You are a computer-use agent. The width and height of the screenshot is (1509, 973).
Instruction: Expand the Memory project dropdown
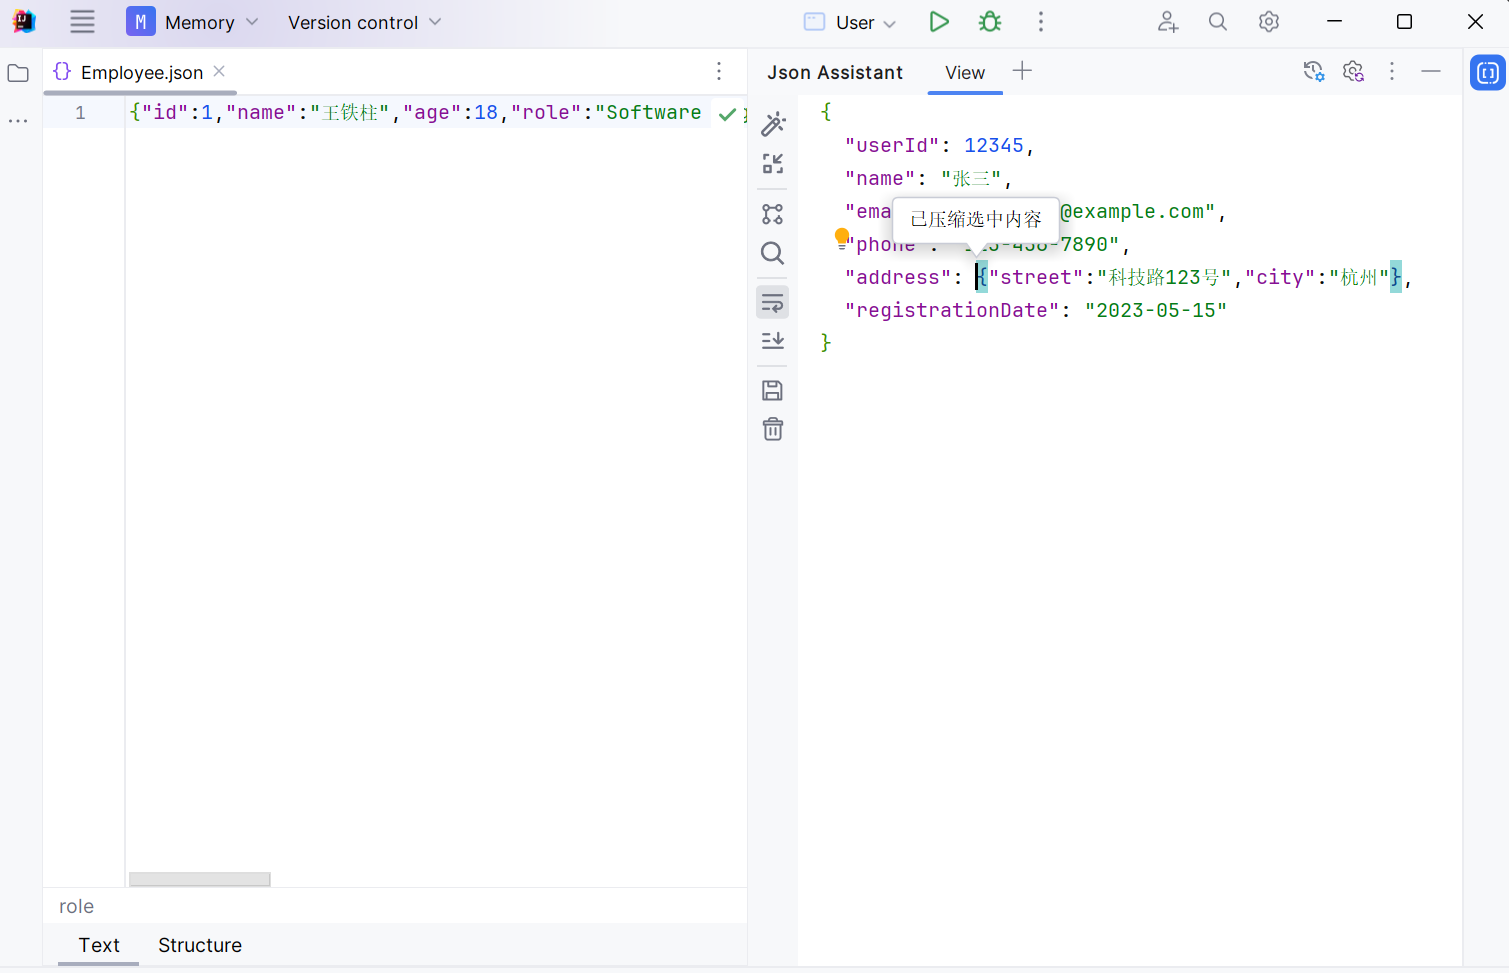coord(193,22)
